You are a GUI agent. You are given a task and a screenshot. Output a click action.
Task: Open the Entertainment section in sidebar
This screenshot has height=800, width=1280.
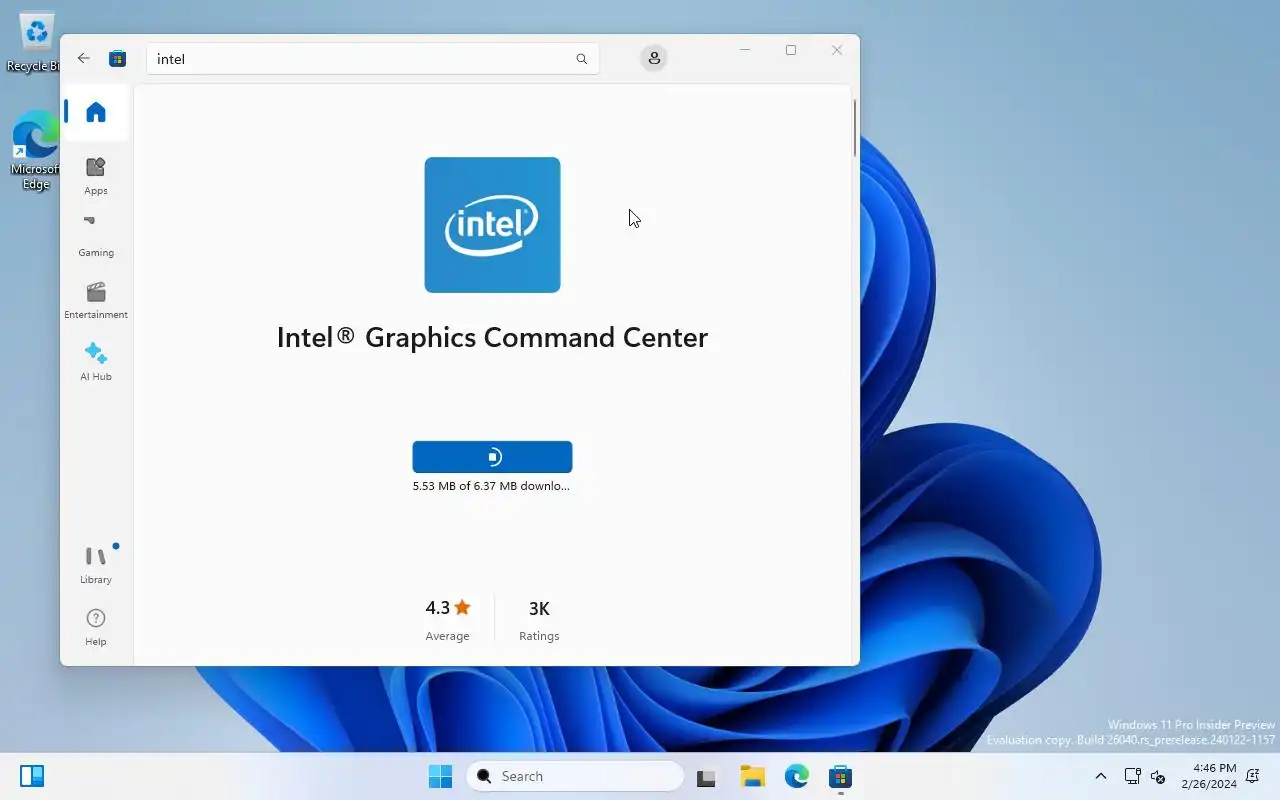click(96, 299)
